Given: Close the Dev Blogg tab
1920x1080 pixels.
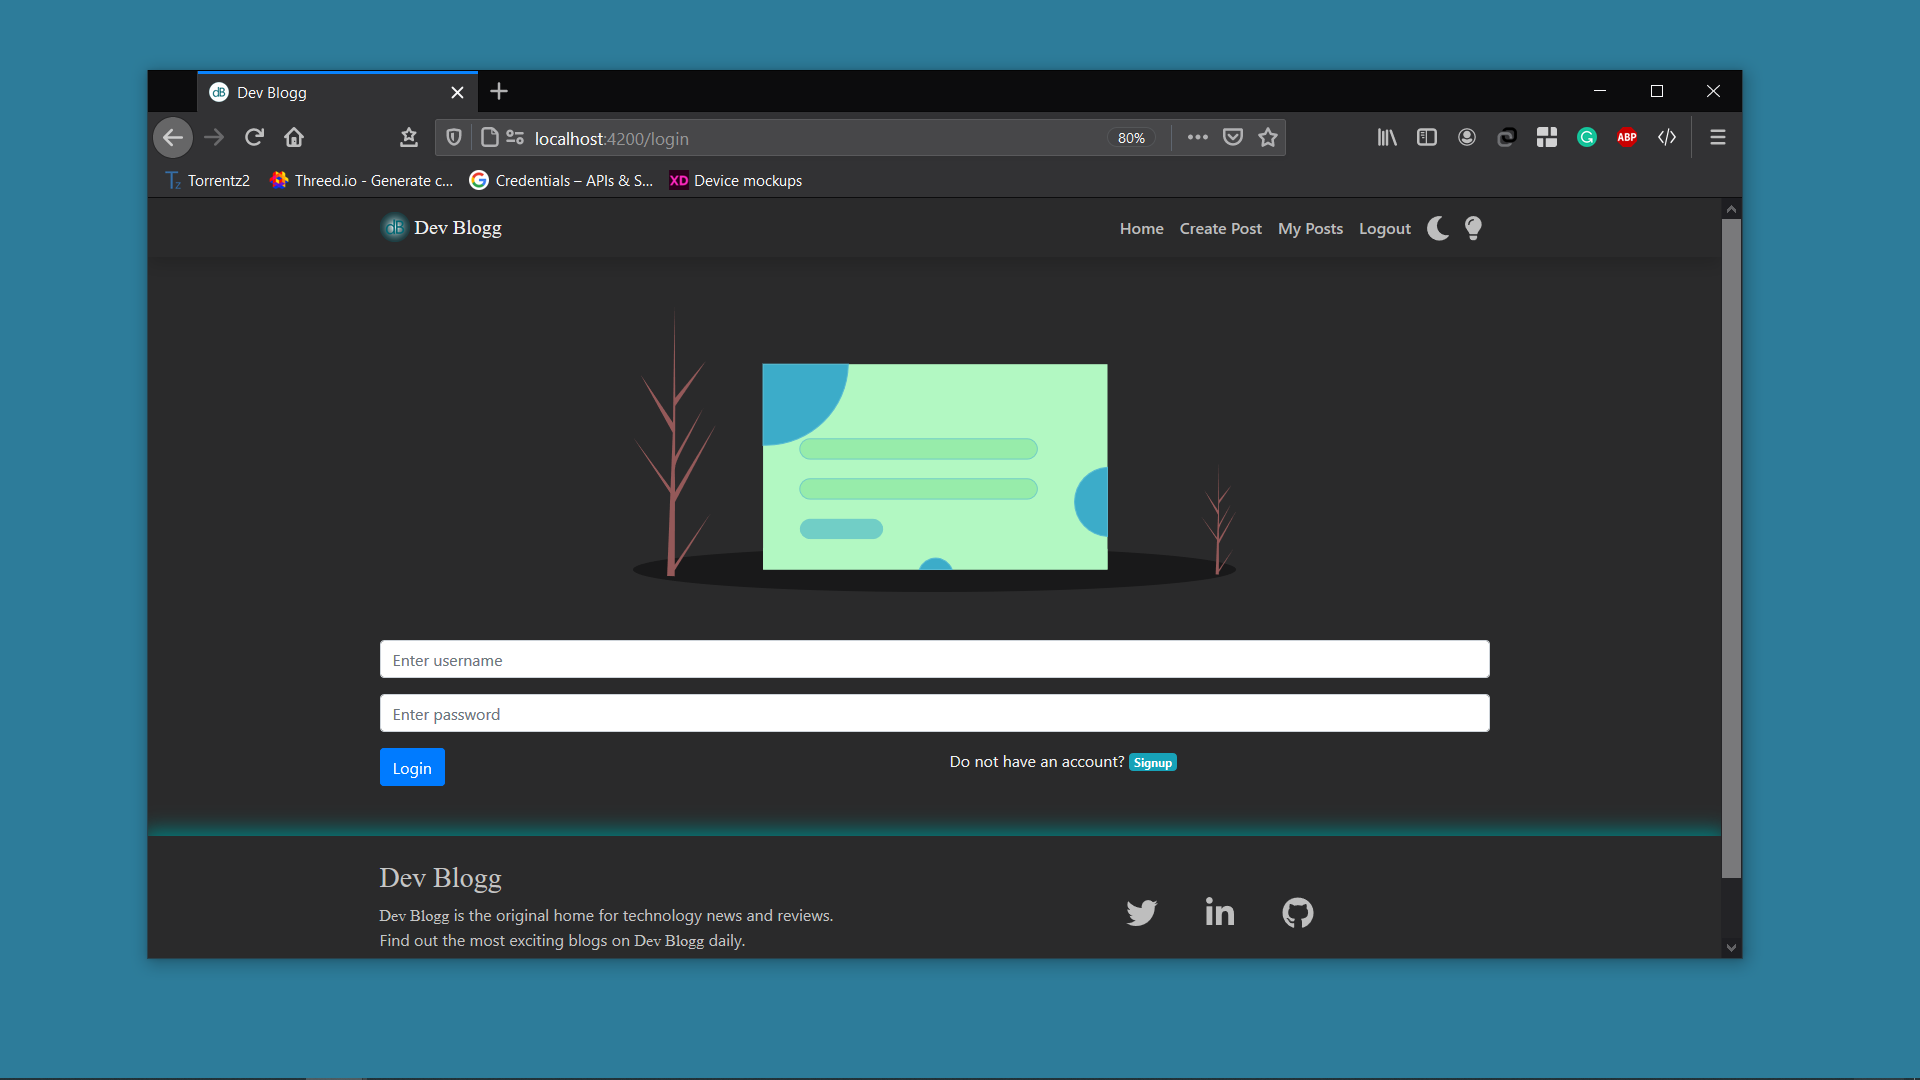Looking at the screenshot, I should pyautogui.click(x=457, y=92).
